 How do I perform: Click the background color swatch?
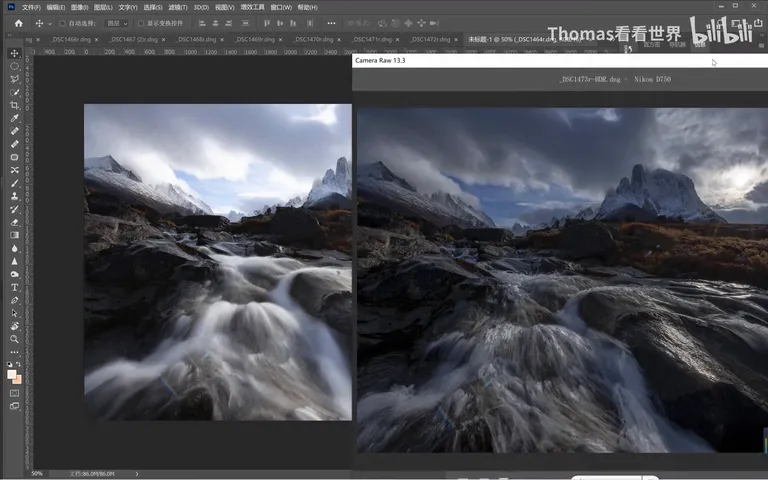pyautogui.click(x=18, y=380)
